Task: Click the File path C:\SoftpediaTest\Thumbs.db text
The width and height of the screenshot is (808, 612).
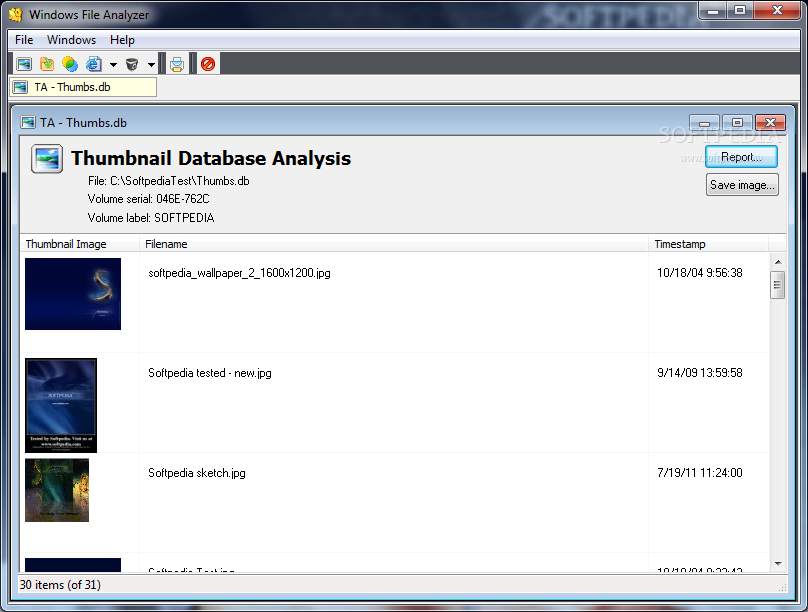Action: click(x=169, y=181)
